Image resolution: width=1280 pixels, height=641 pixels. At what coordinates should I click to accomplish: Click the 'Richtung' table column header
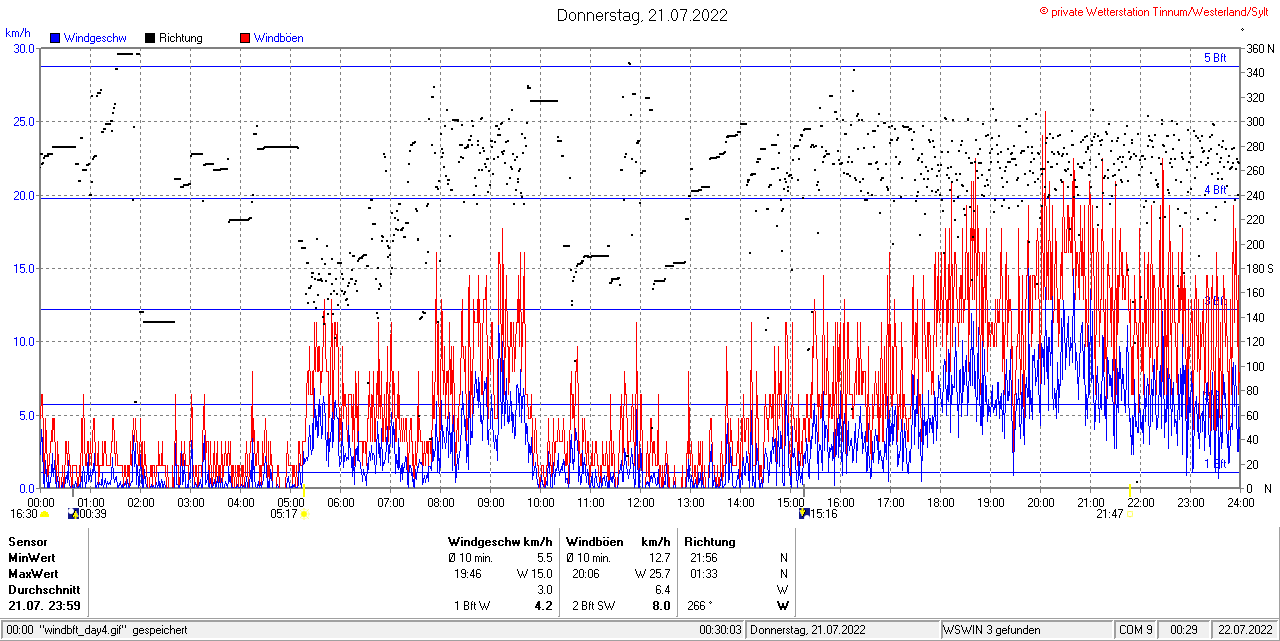[x=710, y=542]
